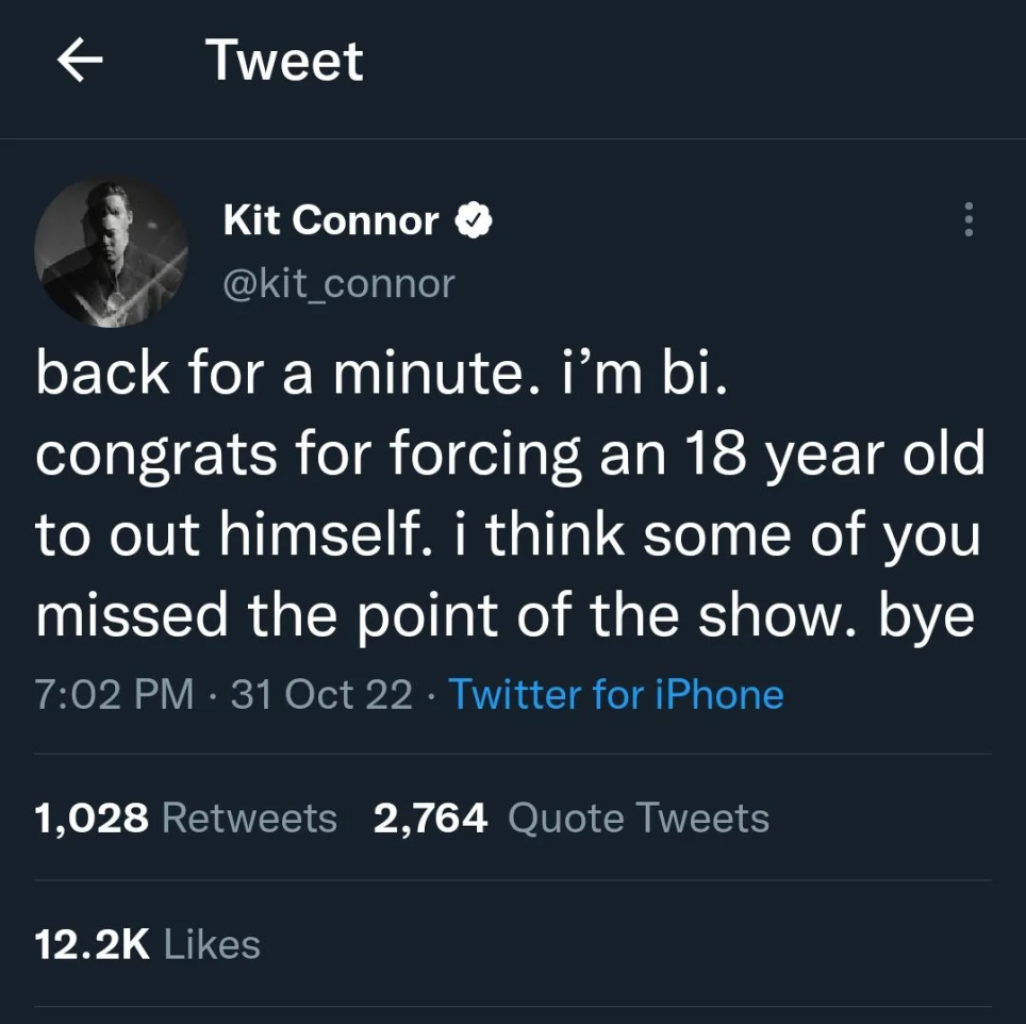This screenshot has width=1026, height=1024.
Task: Open the Quote Tweets list label
Action: tap(639, 819)
